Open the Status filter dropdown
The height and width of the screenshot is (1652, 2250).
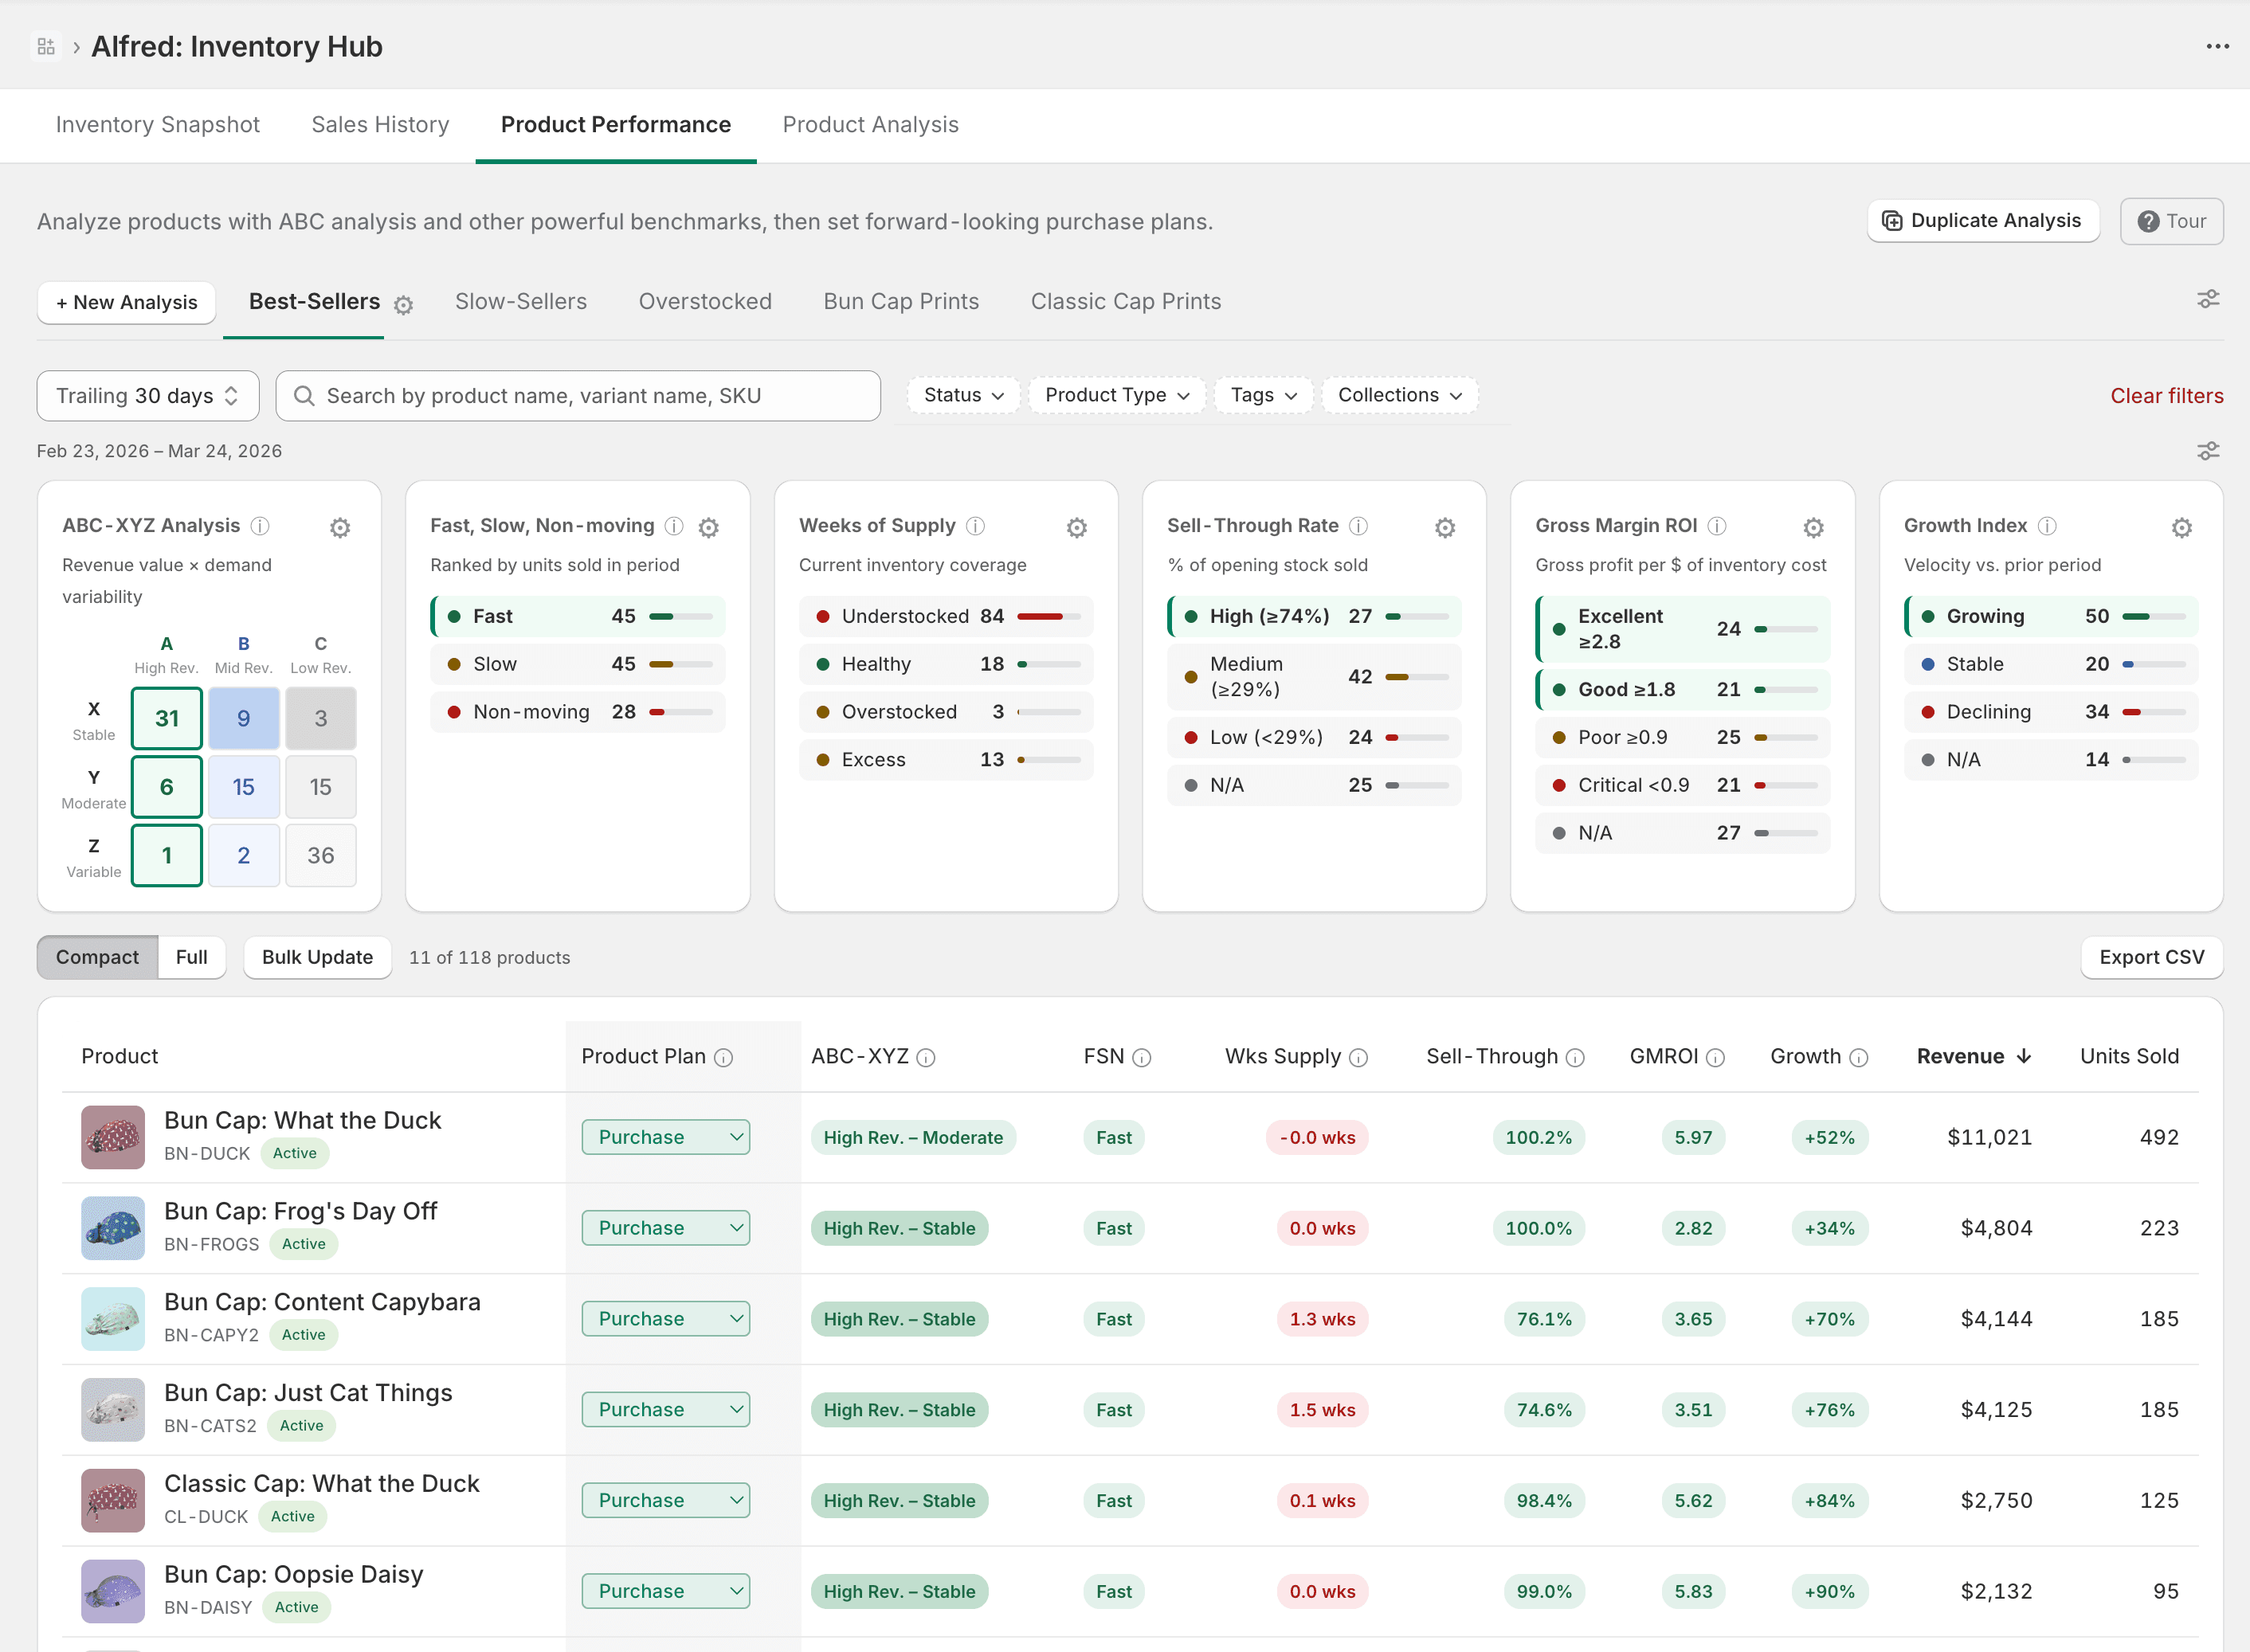961,395
